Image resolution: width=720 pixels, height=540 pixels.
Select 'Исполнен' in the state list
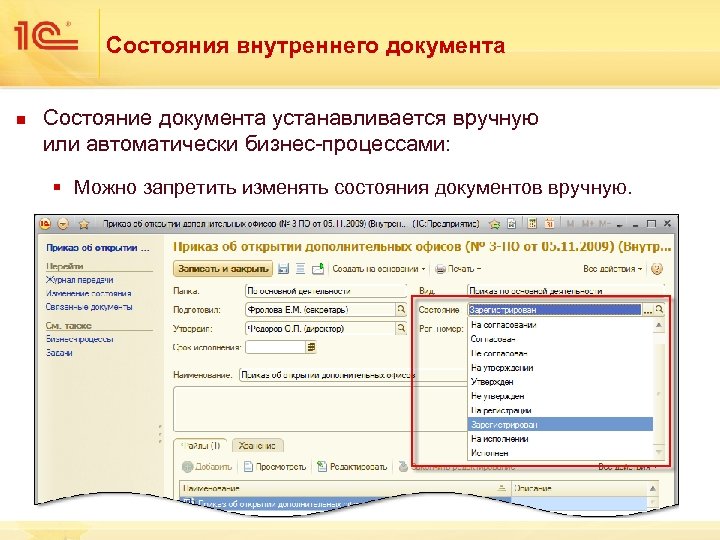560,453
